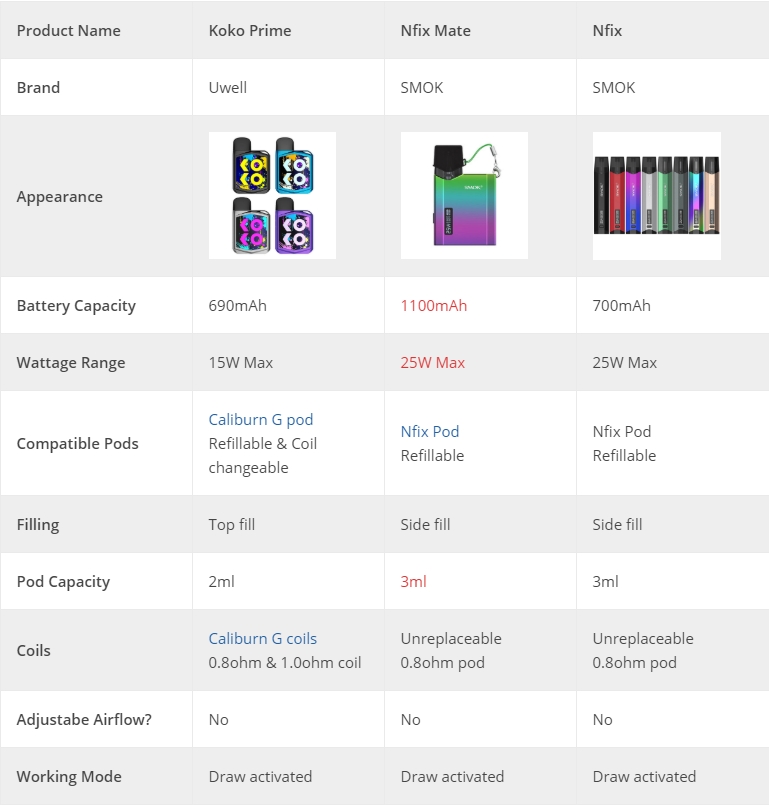Select the Nfix column header
The width and height of the screenshot is (769, 805).
click(607, 30)
